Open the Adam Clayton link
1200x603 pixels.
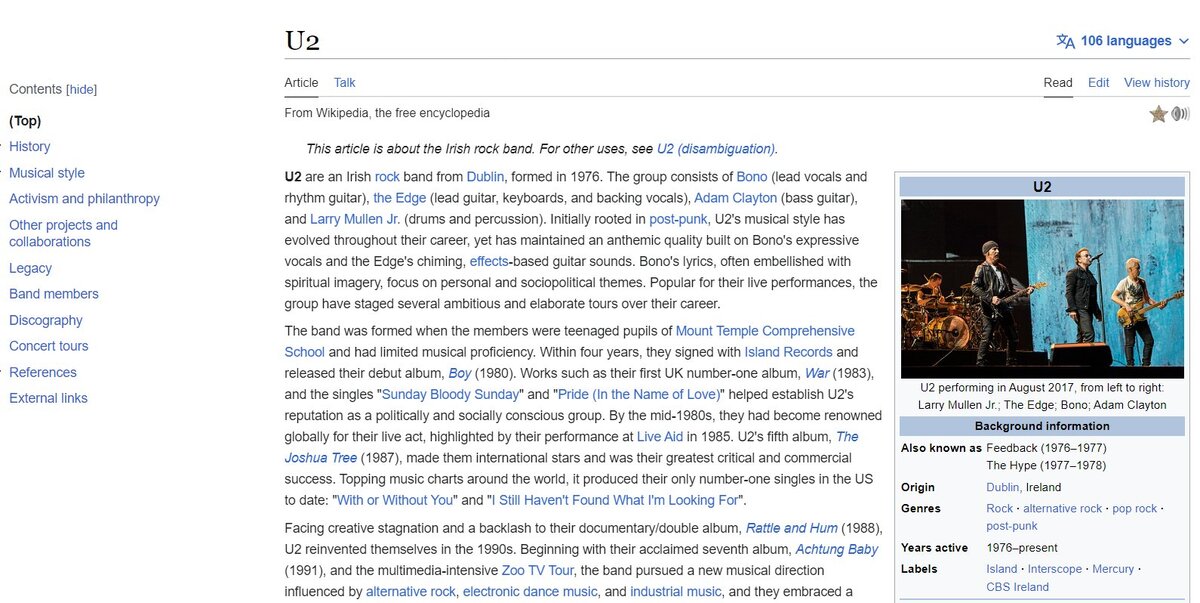(735, 198)
